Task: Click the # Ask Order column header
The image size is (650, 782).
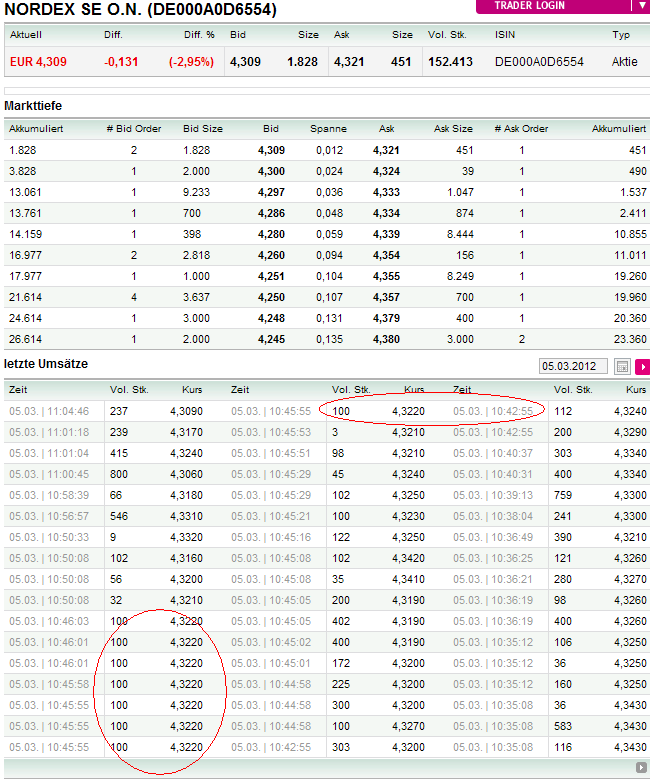Action: click(521, 129)
